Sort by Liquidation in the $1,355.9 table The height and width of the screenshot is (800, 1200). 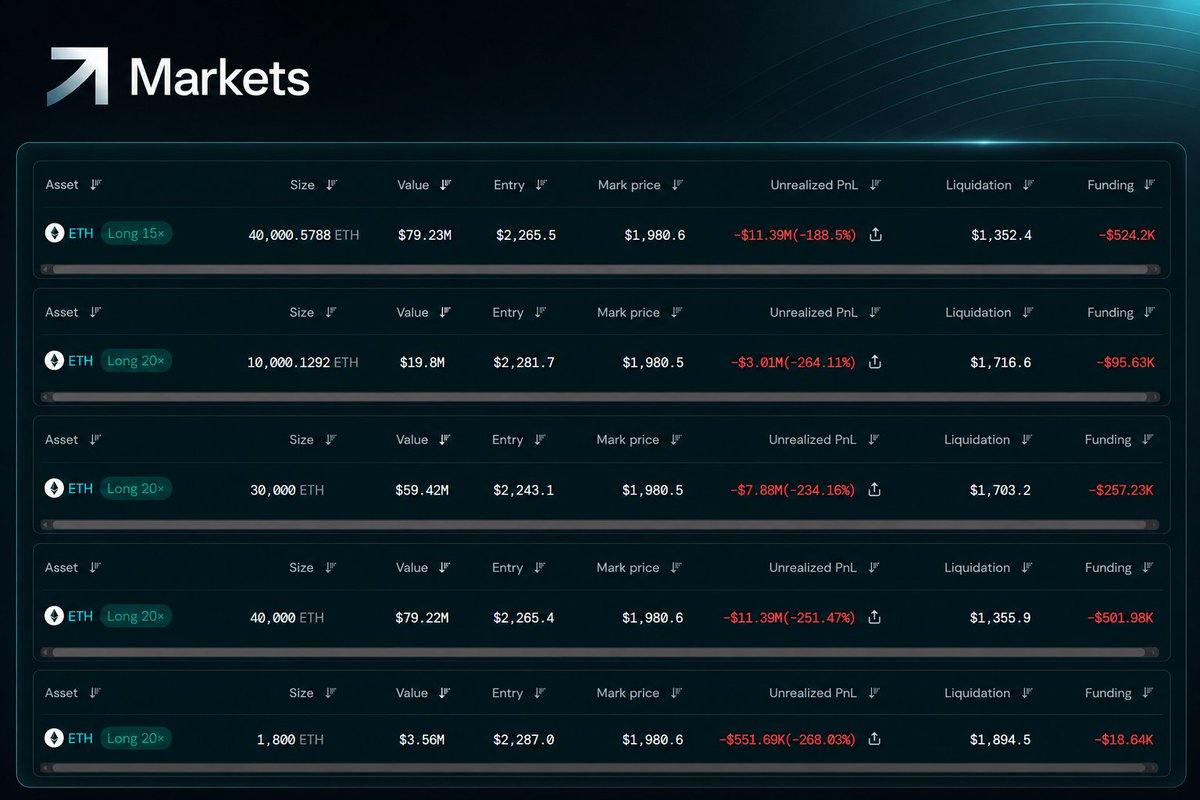(1026, 568)
